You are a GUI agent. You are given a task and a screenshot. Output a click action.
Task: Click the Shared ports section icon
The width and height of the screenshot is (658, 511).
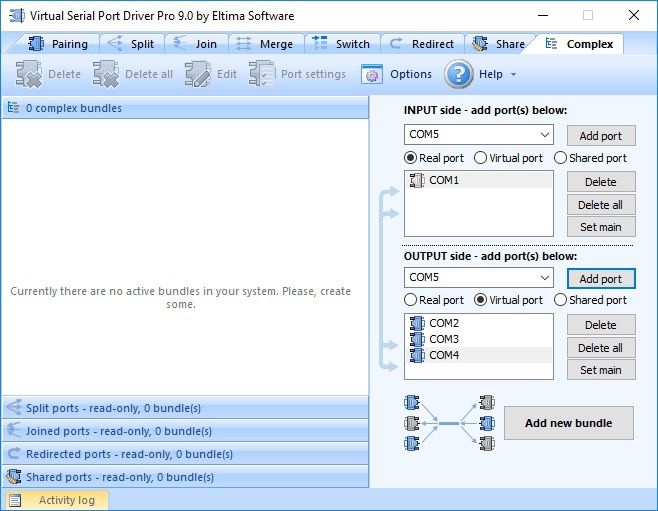[x=14, y=477]
